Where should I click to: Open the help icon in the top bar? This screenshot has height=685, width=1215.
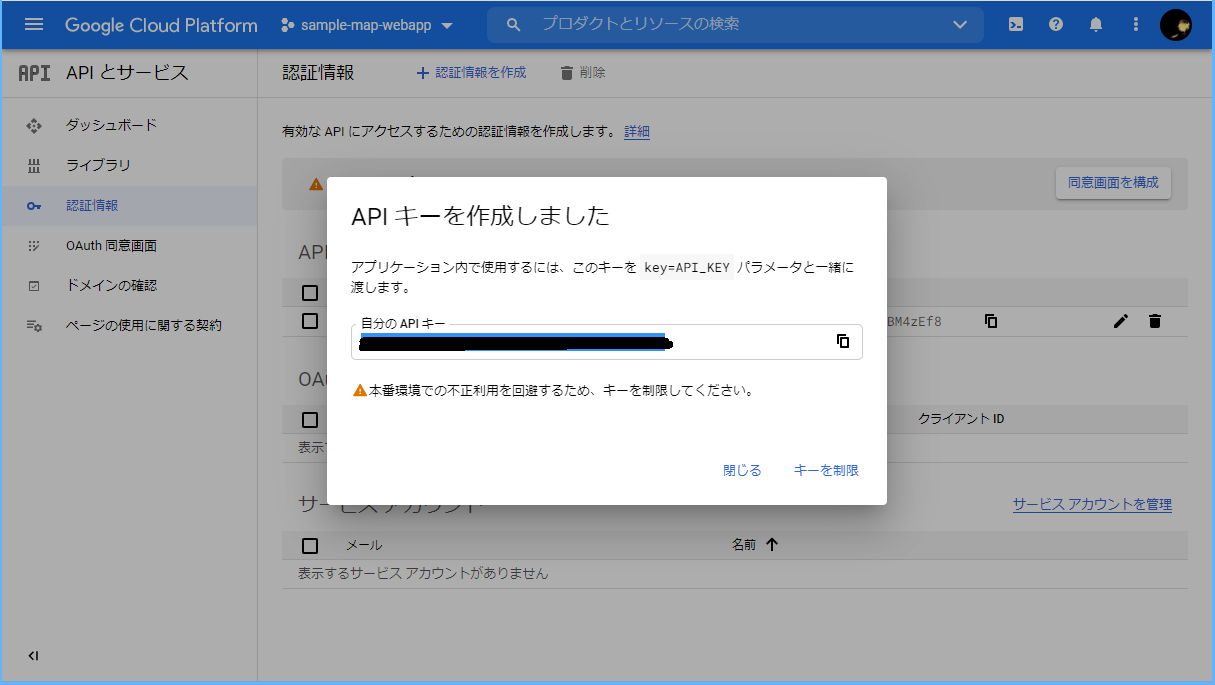tap(1055, 25)
